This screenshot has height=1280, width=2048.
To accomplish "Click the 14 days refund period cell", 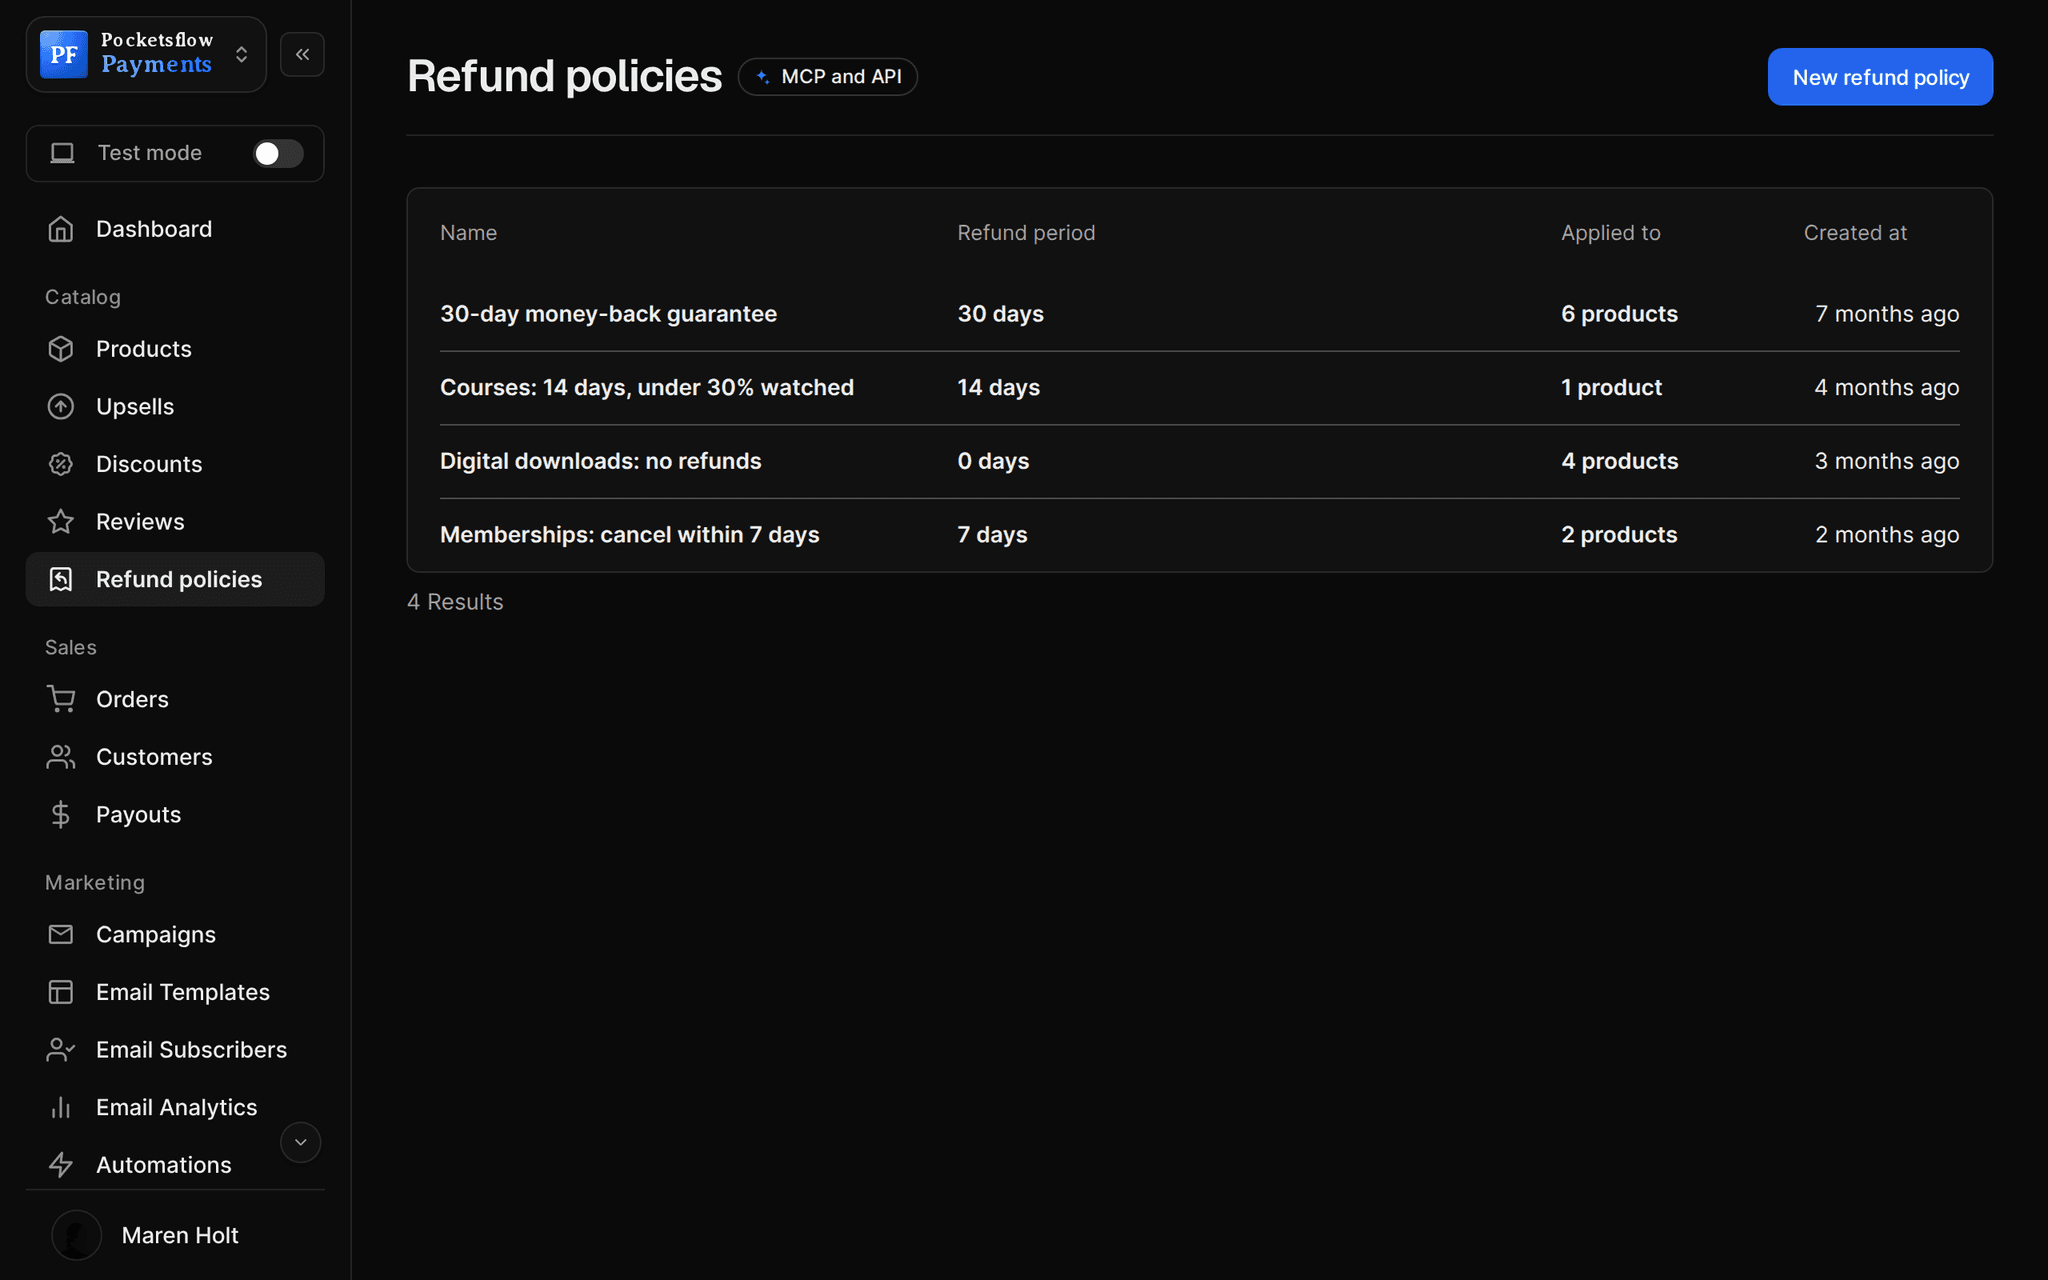I will click(998, 387).
